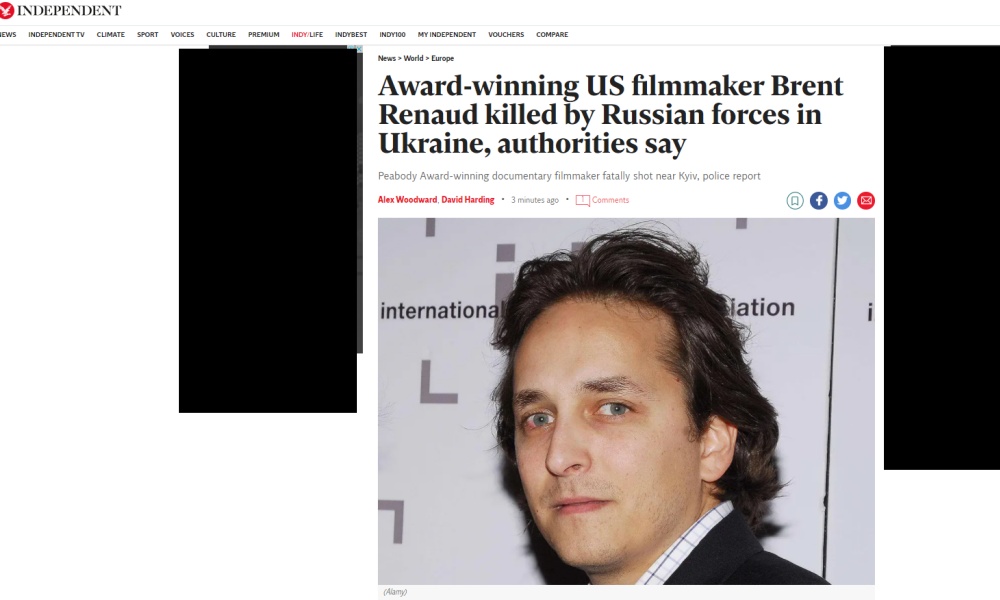Navigate to Indy/Life section
This screenshot has height=600, width=1000.
click(x=307, y=35)
